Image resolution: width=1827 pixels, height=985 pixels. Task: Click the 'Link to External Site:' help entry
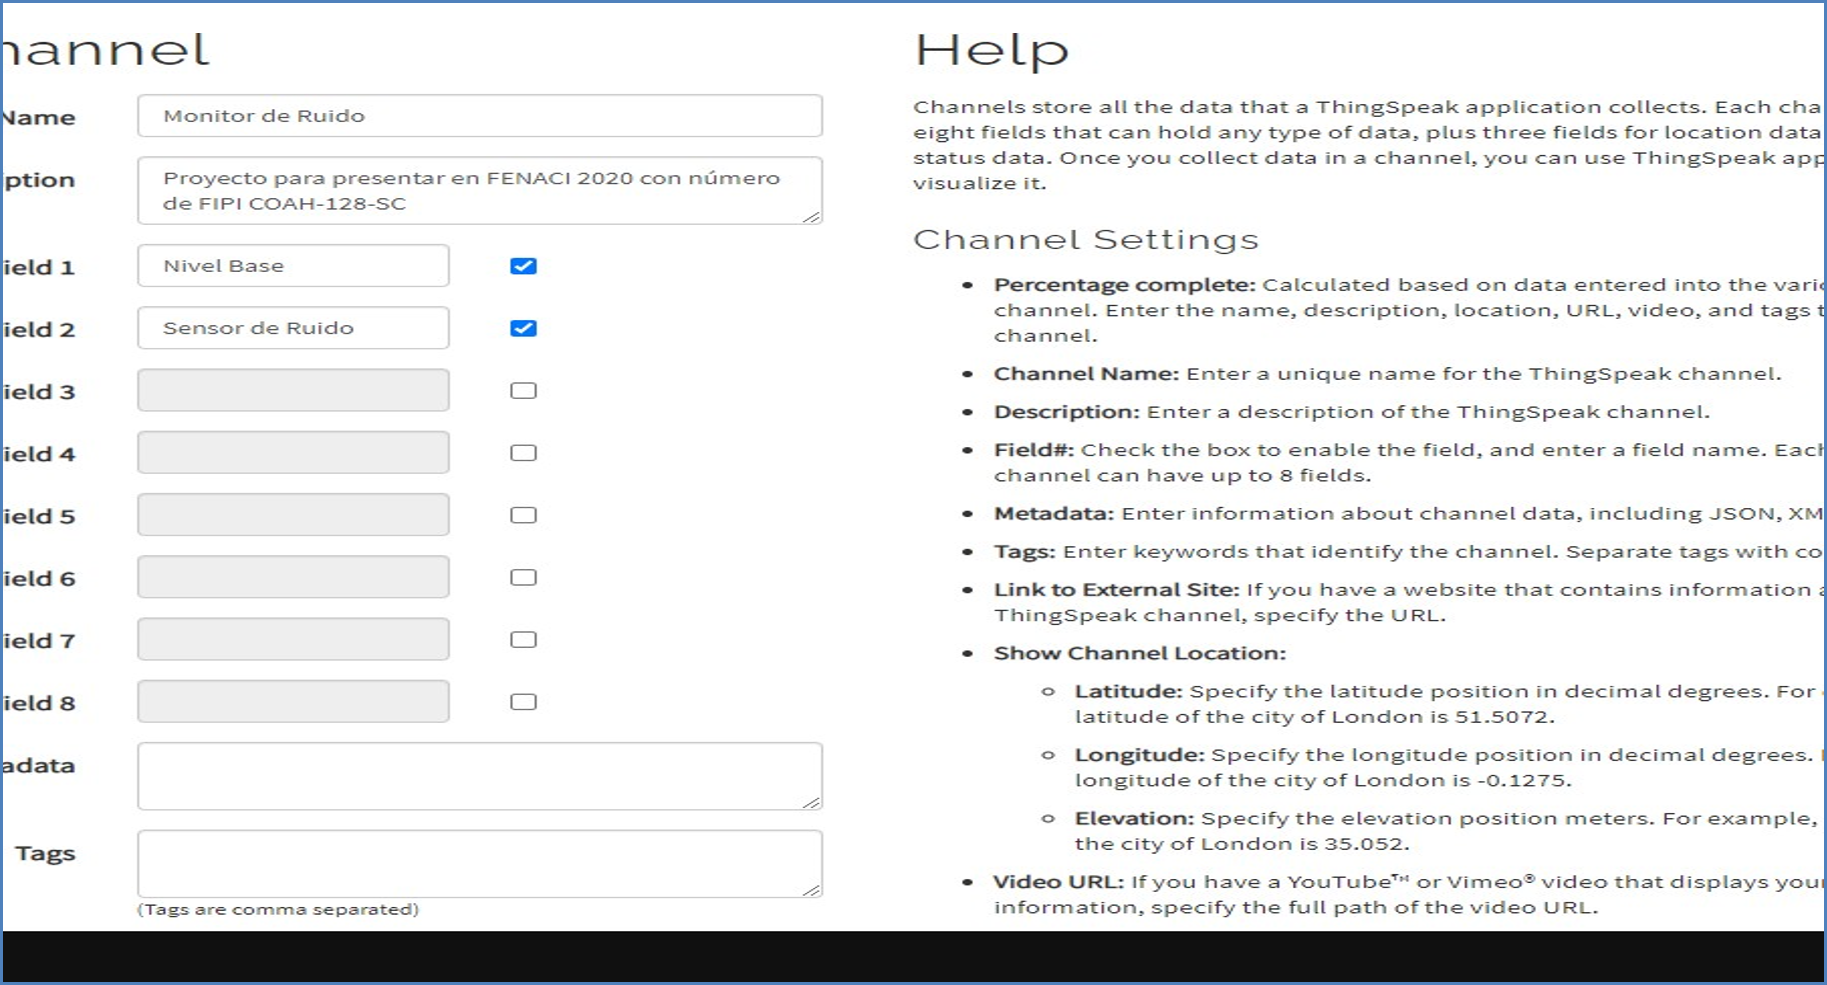1408,603
